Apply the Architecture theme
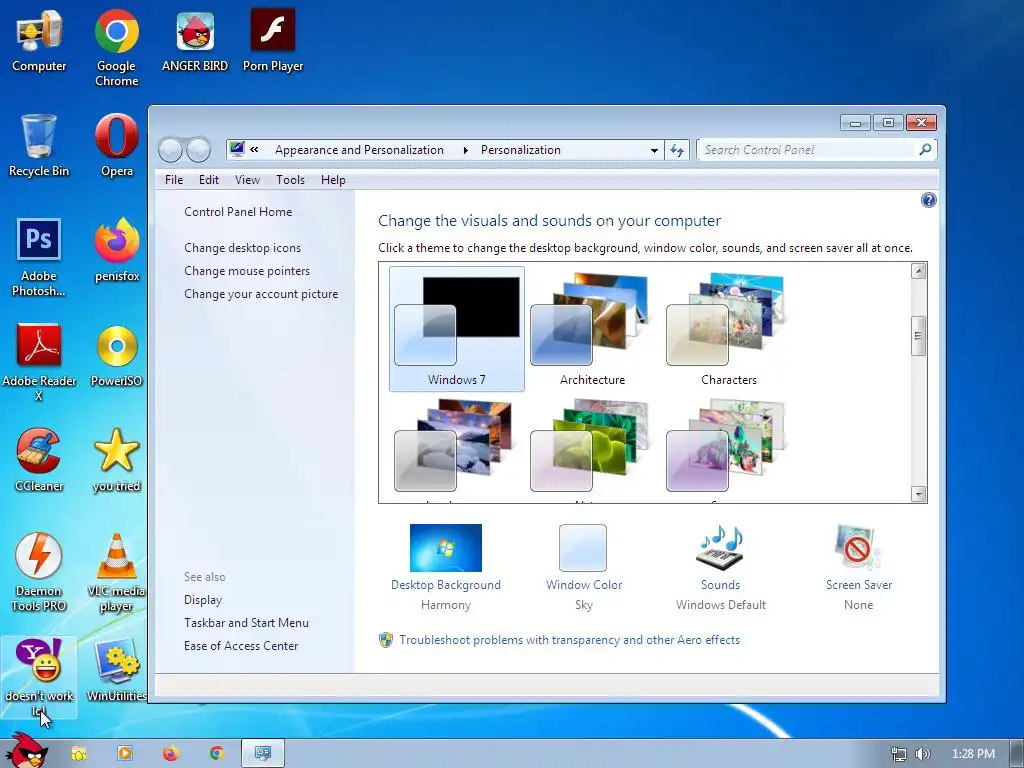 tap(592, 329)
